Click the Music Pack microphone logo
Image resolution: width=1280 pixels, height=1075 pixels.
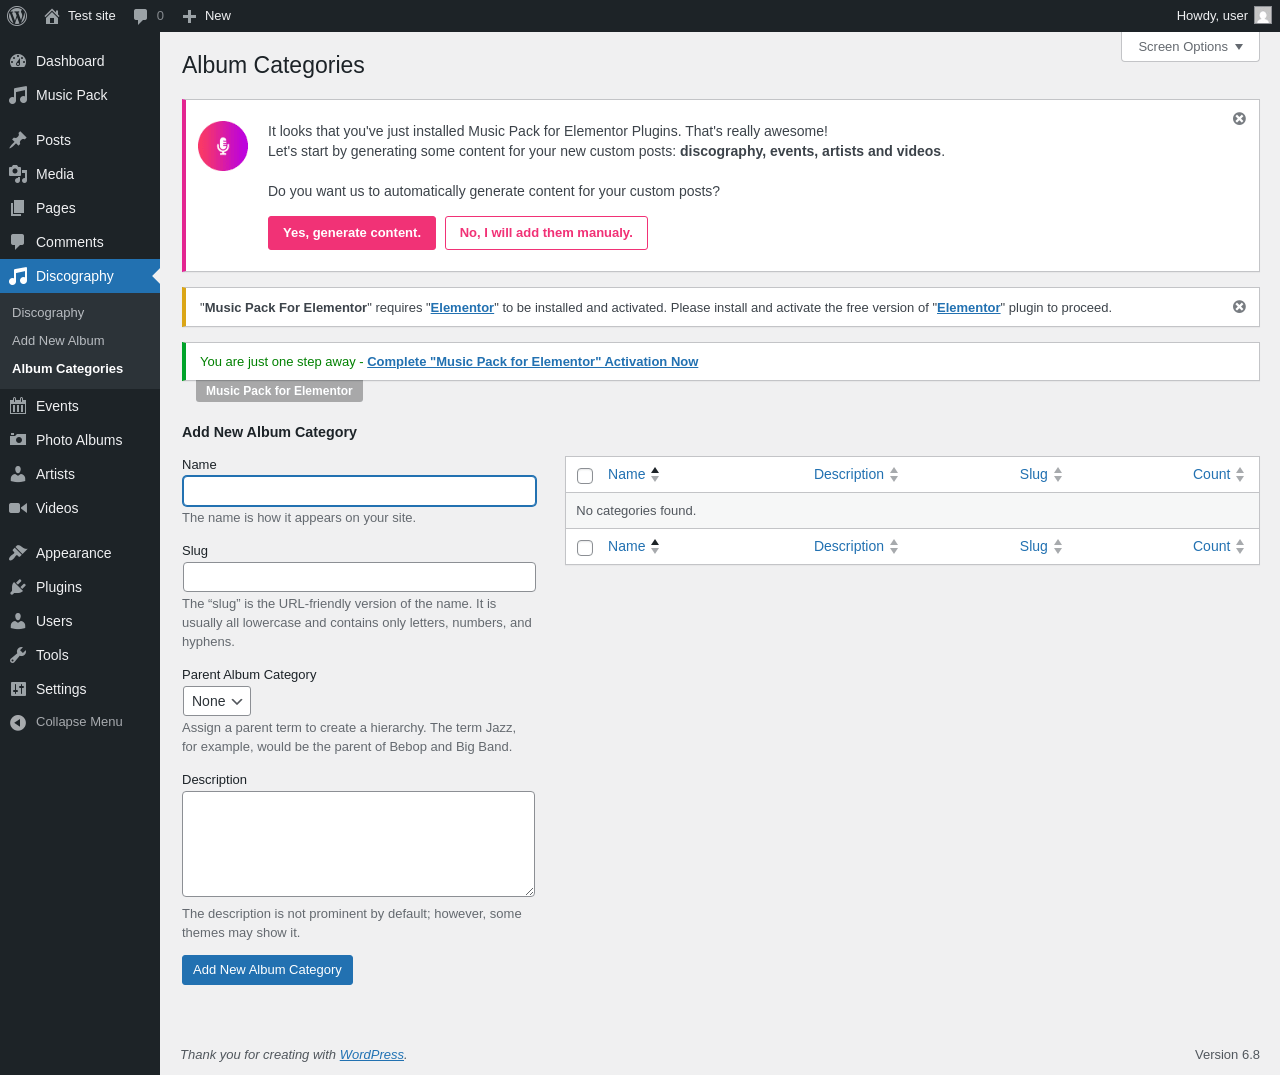(223, 146)
